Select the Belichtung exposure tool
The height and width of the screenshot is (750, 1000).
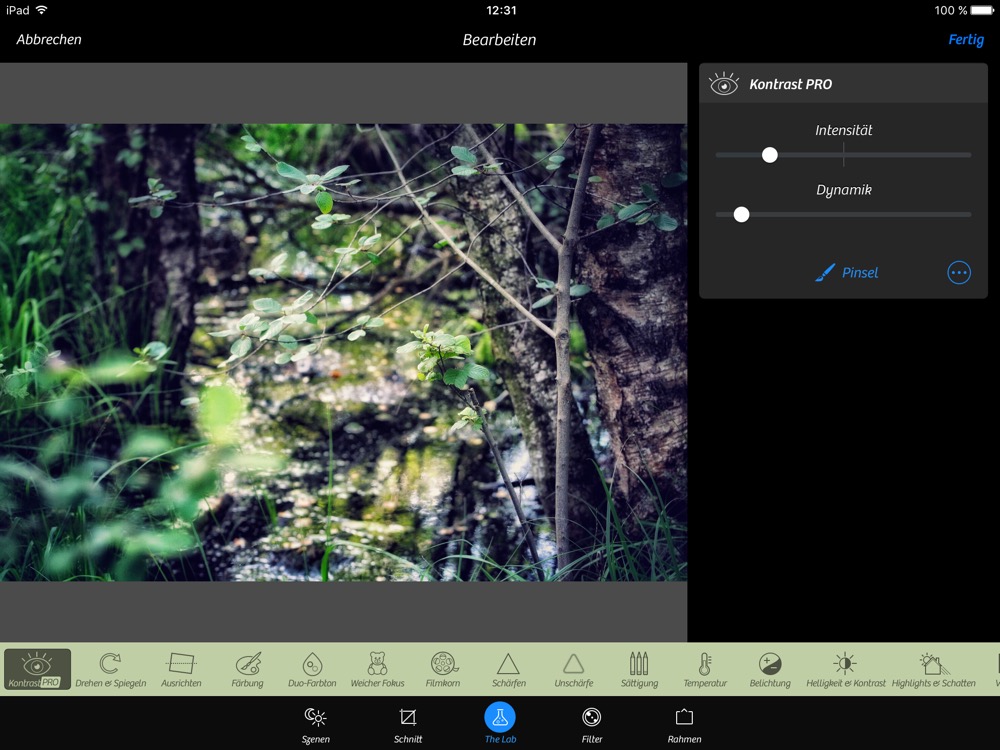[x=770, y=669]
